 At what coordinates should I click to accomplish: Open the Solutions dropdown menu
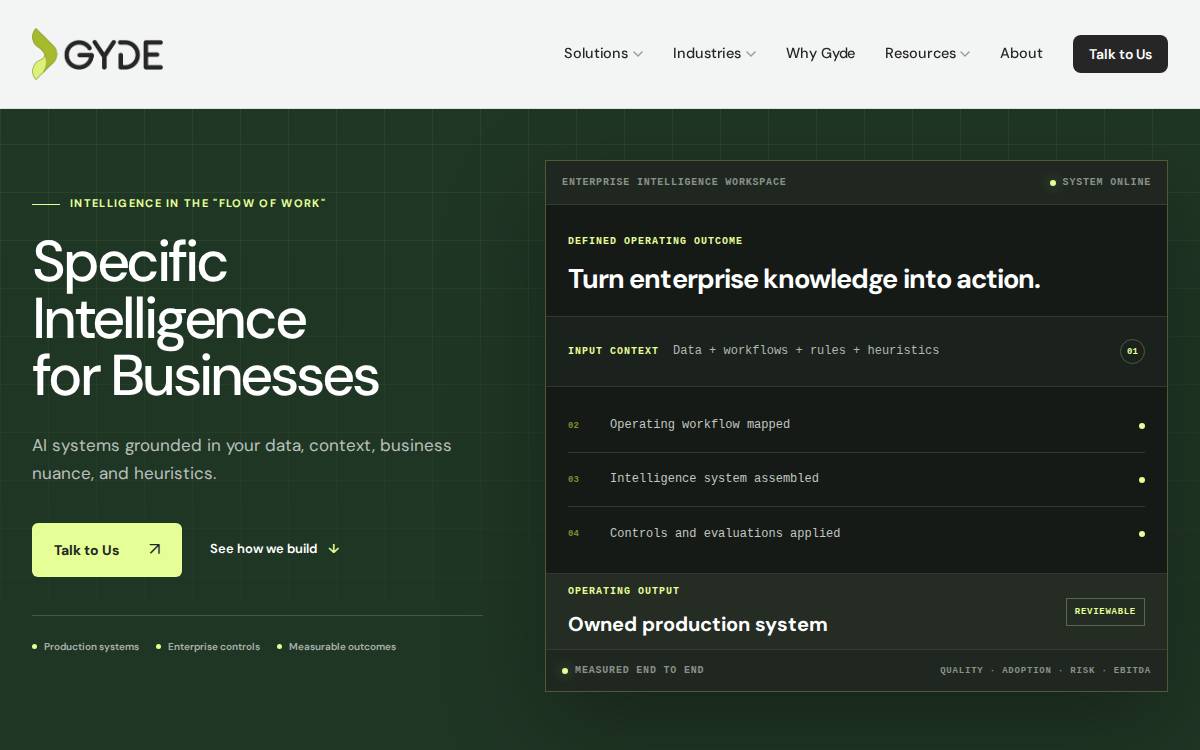click(x=603, y=54)
